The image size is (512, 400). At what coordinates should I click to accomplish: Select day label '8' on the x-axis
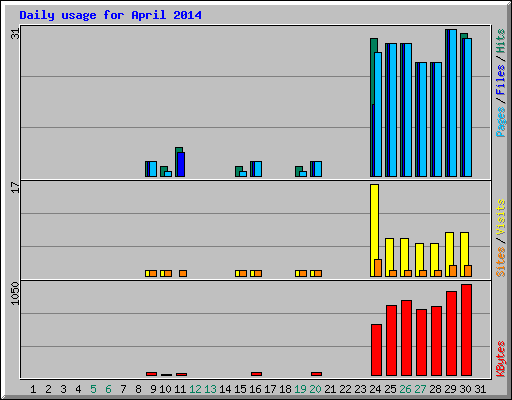coord(138,389)
